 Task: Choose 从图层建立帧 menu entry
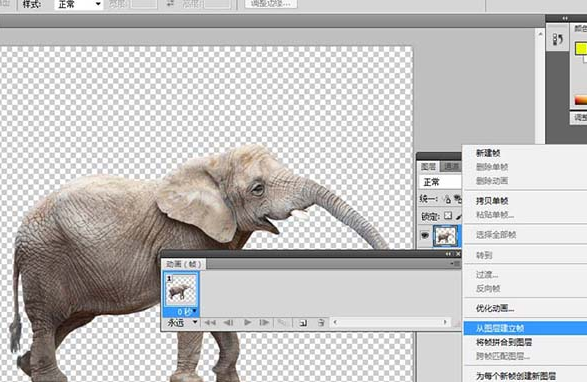(525, 328)
